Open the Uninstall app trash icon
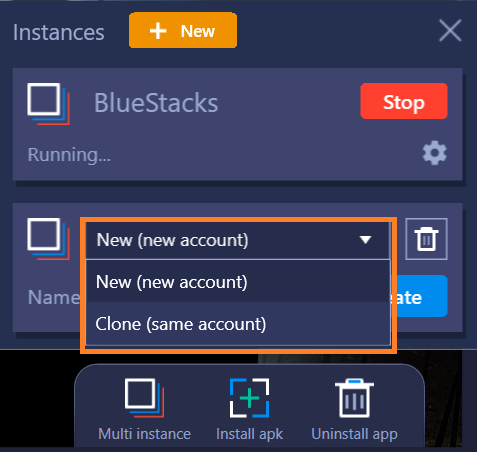477x452 pixels. (x=354, y=398)
